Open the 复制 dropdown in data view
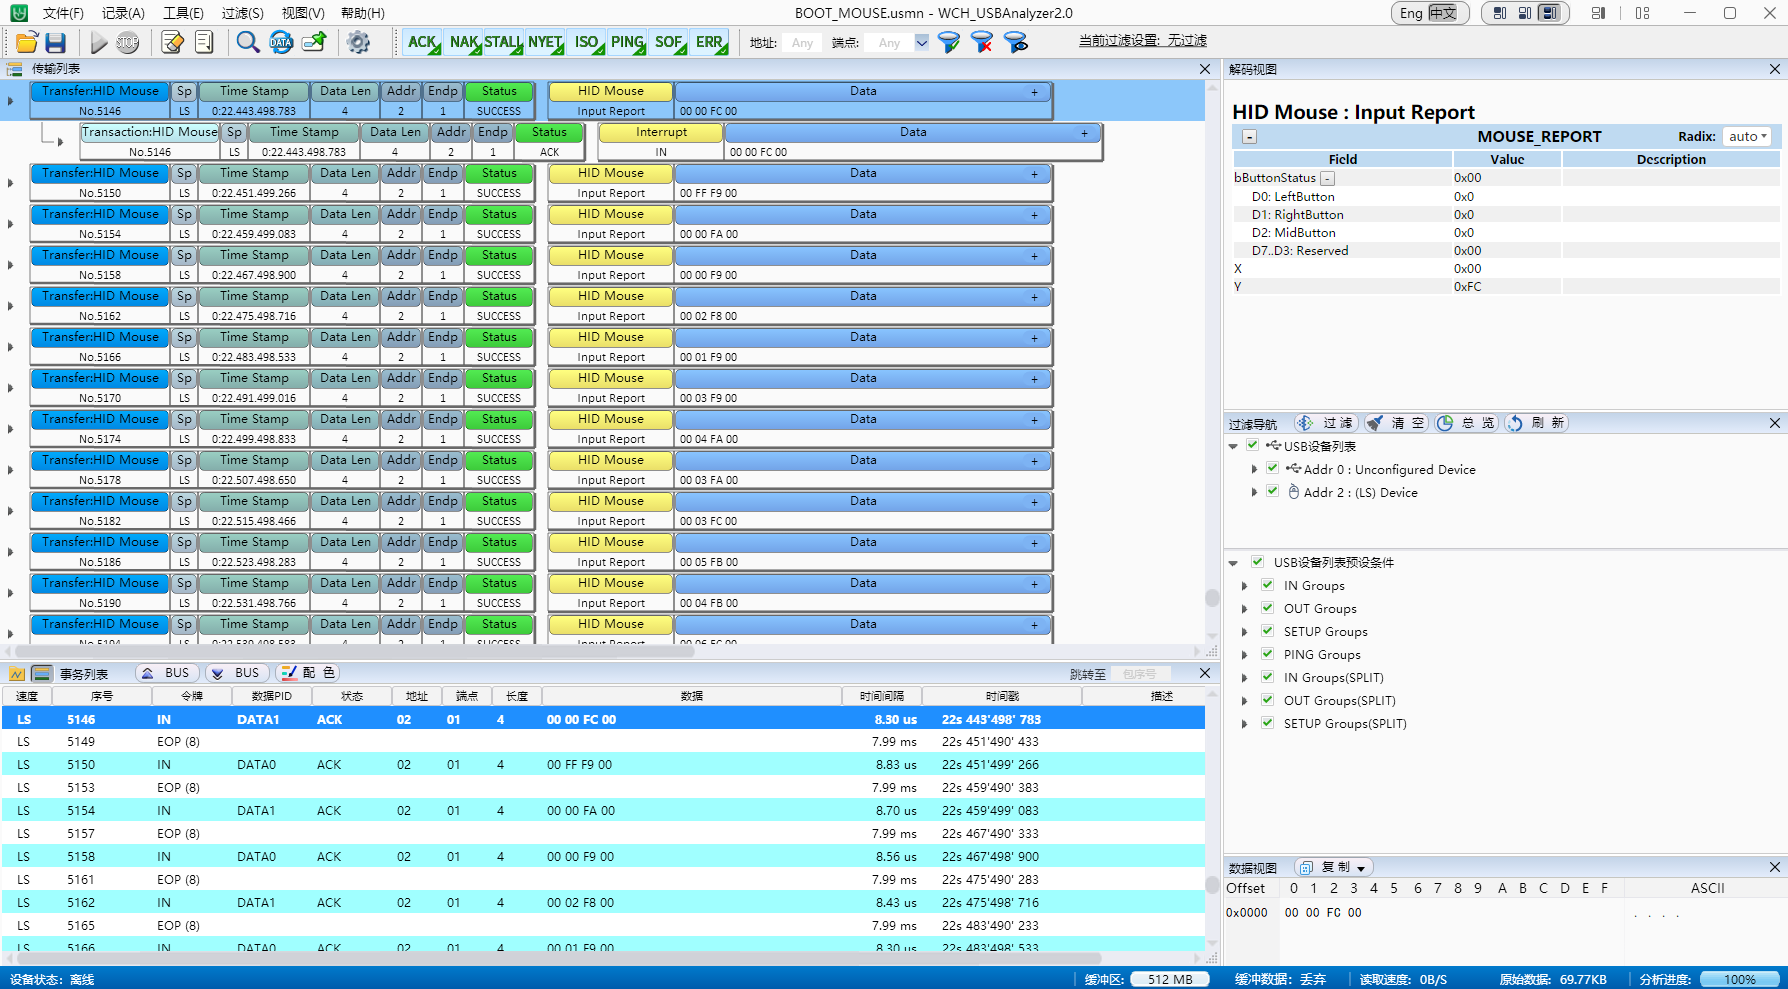This screenshot has height=989, width=1788. coord(1361,868)
